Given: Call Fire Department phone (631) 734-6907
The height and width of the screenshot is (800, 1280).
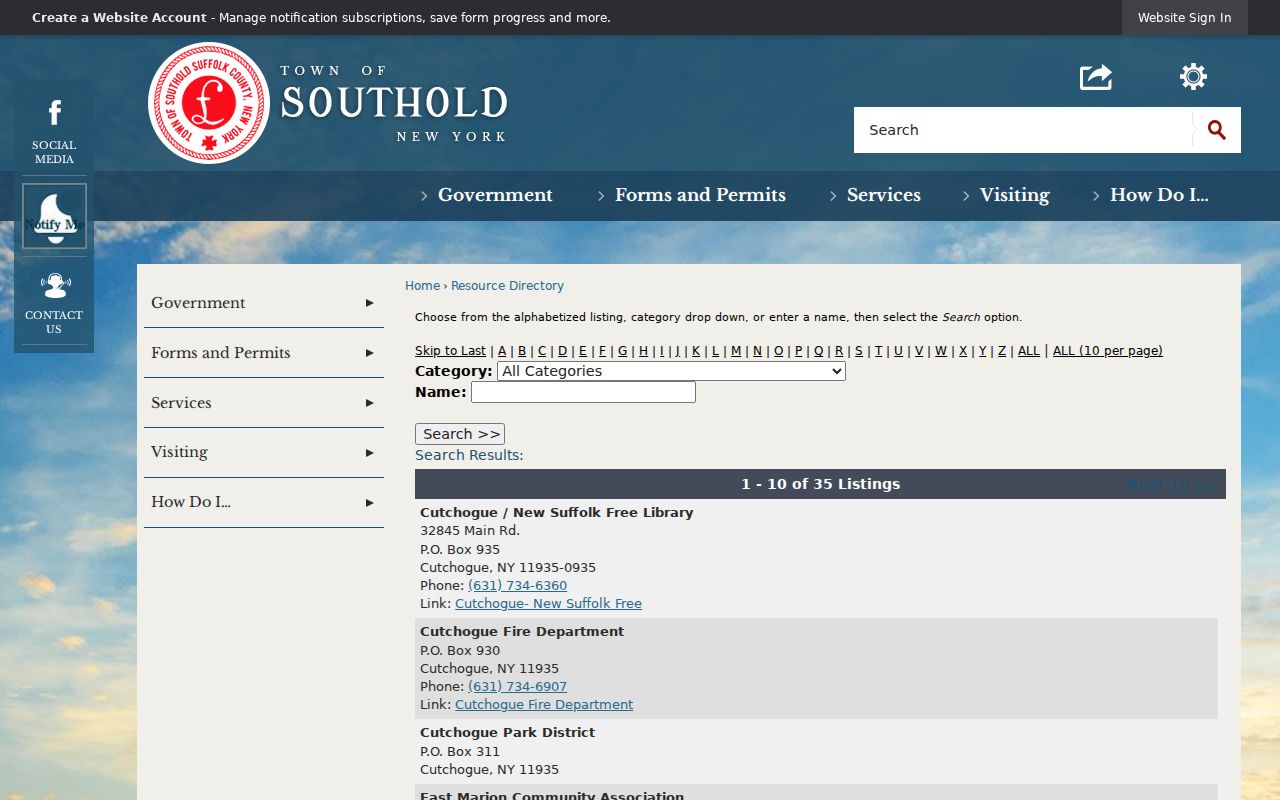Looking at the screenshot, I should coord(517,687).
